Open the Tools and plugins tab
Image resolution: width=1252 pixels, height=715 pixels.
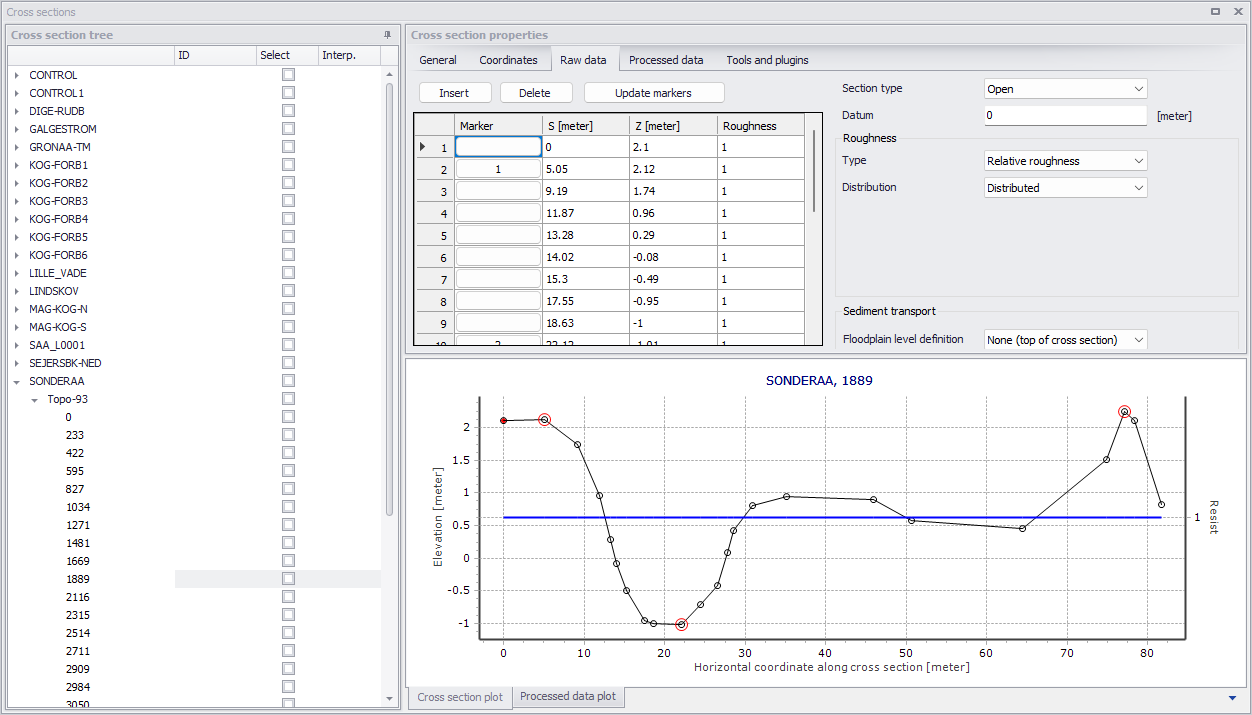coord(767,60)
